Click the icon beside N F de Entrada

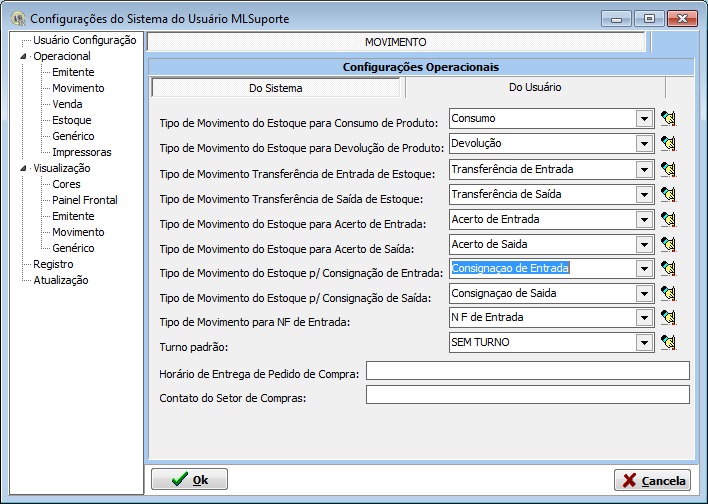pyautogui.click(x=668, y=318)
